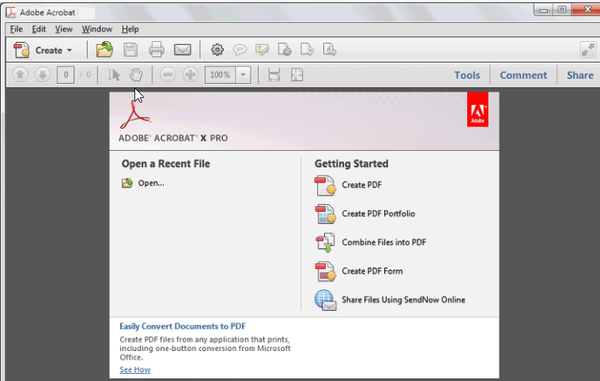
Task: Select the sticky note comment icon
Action: tap(240, 50)
